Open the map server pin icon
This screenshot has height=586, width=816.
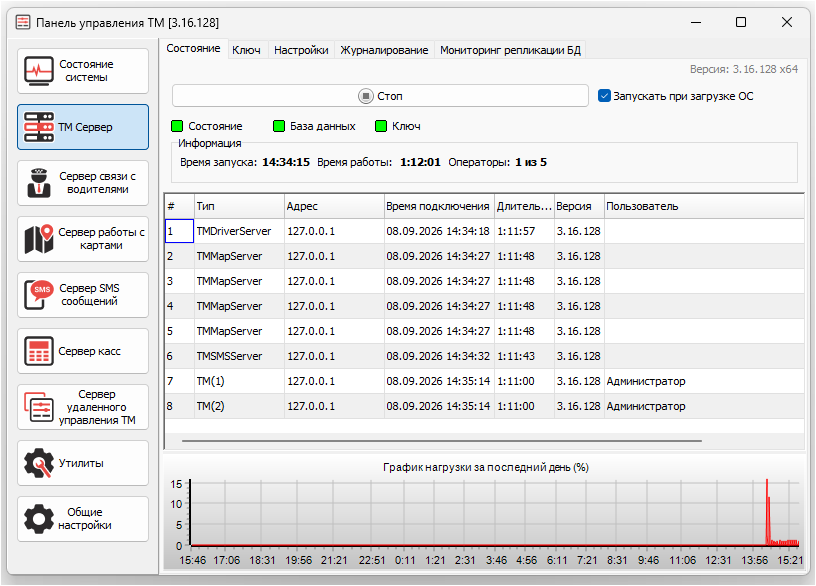coord(39,239)
